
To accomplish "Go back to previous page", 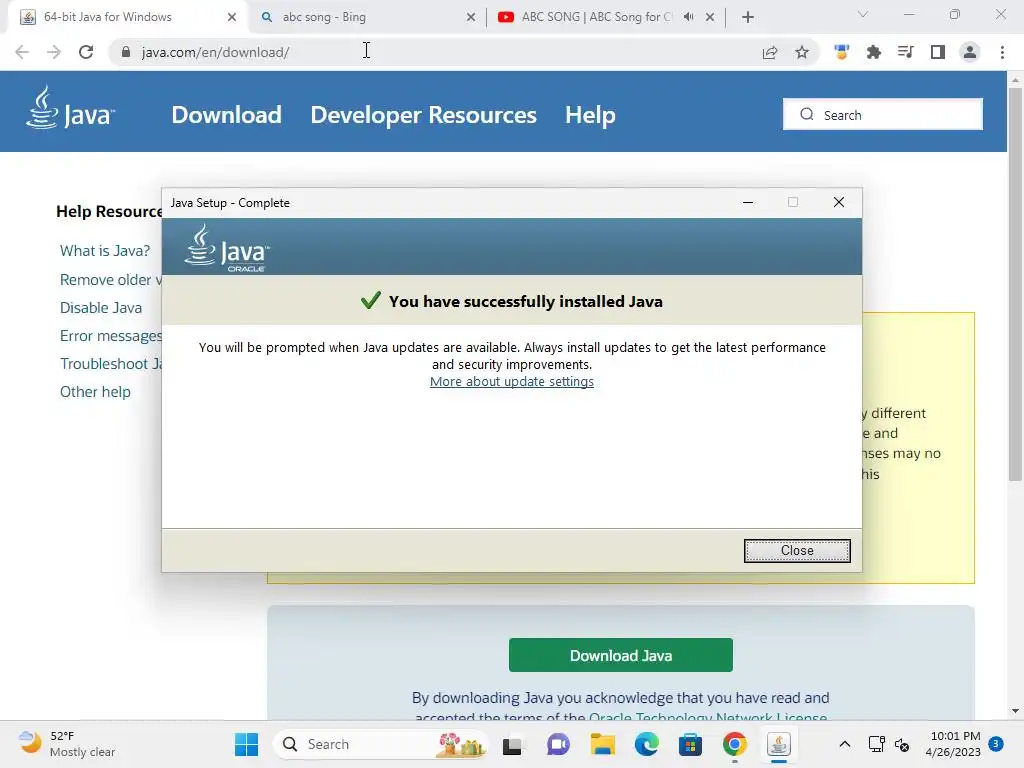I will click(22, 52).
